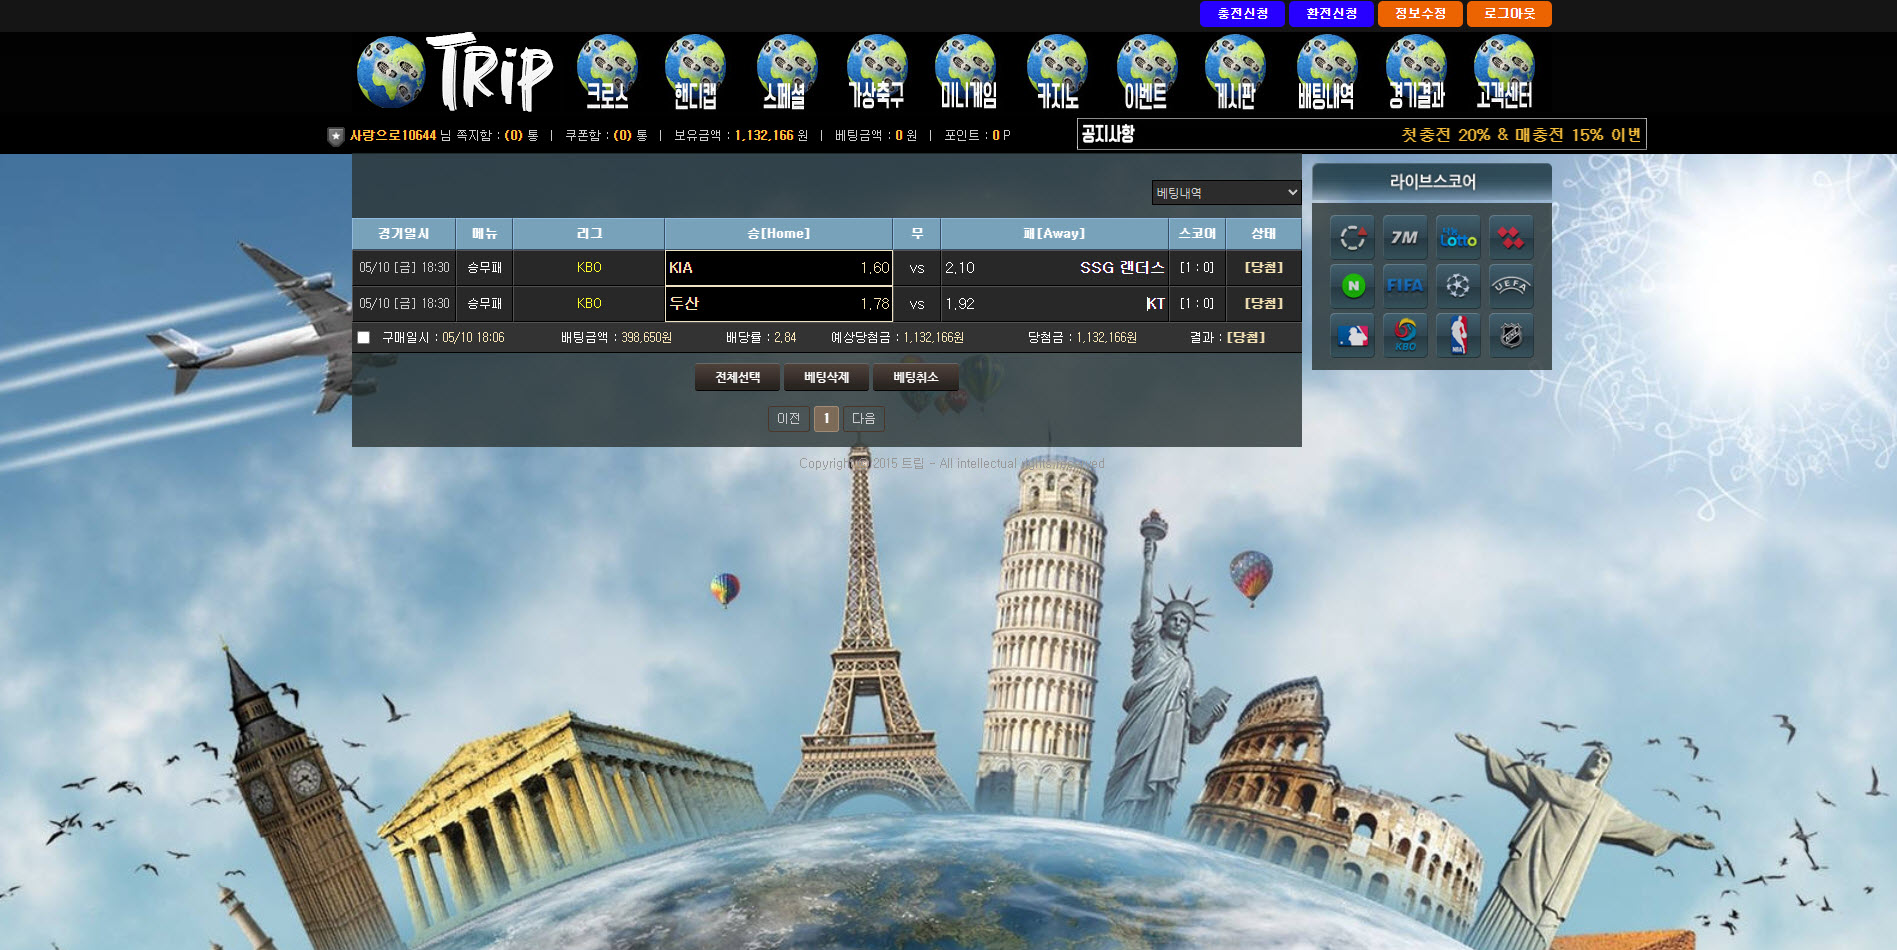The height and width of the screenshot is (950, 1897).
Task: Open the UEFA icon
Action: coord(1511,286)
